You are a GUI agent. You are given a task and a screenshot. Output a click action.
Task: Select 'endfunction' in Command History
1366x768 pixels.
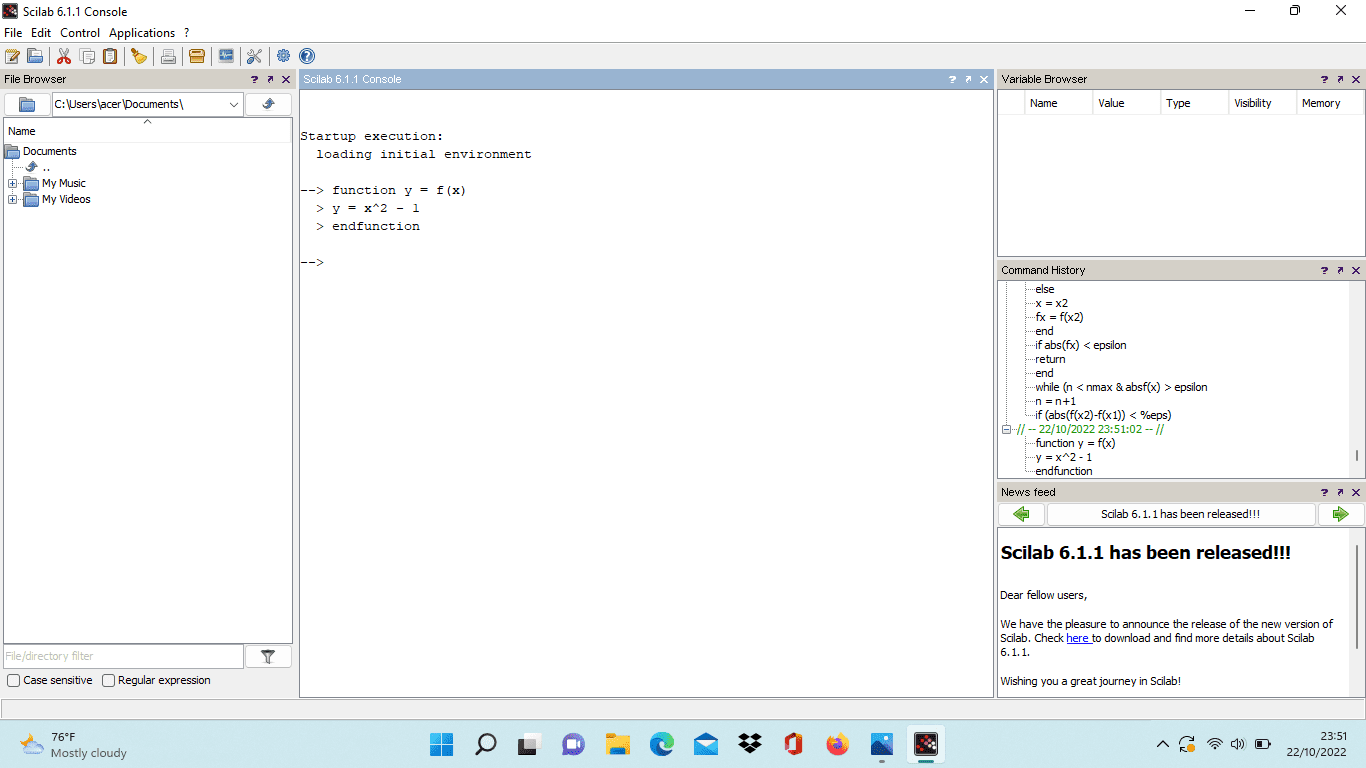1064,471
